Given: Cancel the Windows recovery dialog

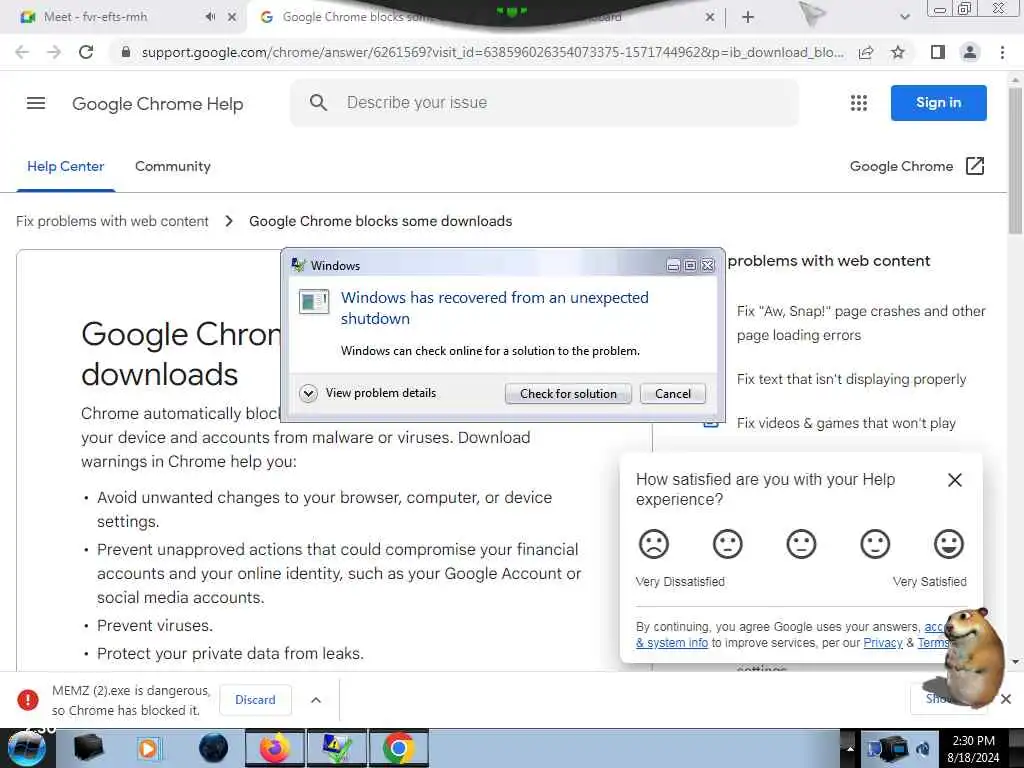Looking at the screenshot, I should [673, 394].
